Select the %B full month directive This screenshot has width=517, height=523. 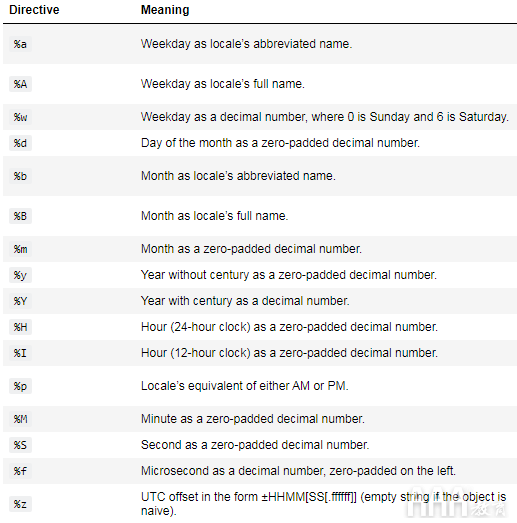tap(20, 216)
